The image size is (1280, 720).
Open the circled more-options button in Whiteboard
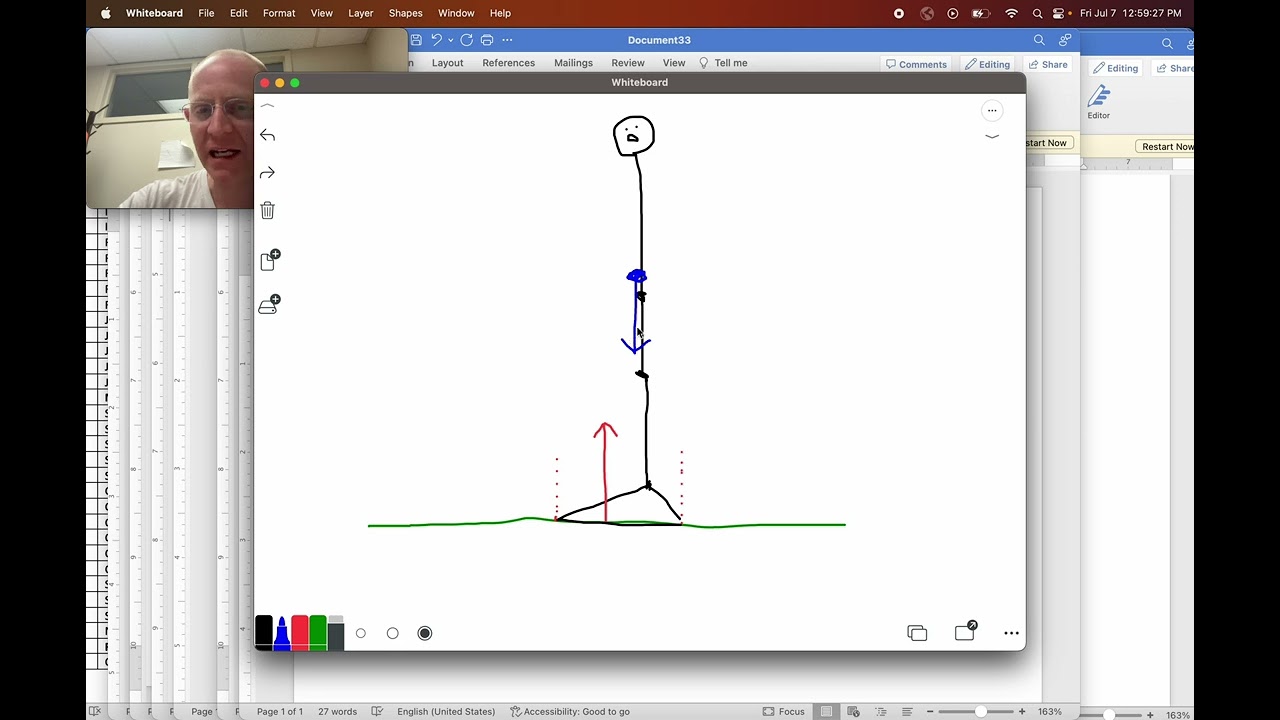(x=992, y=111)
